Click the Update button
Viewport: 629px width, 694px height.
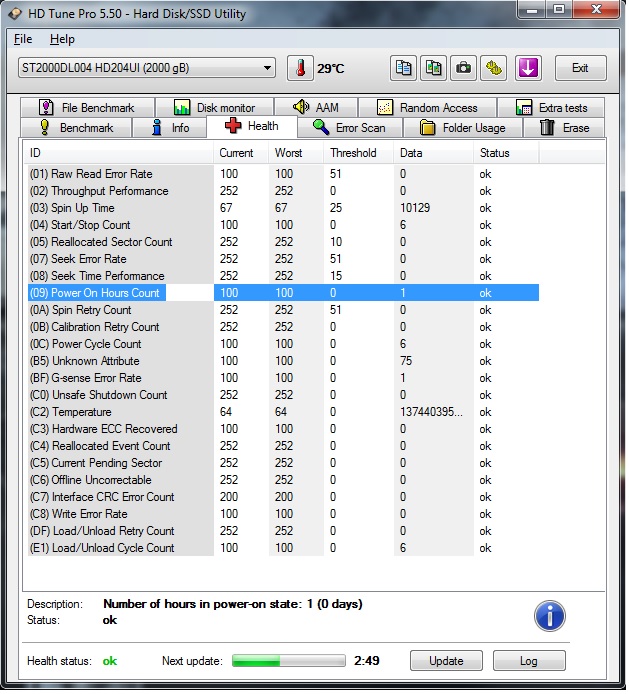446,661
